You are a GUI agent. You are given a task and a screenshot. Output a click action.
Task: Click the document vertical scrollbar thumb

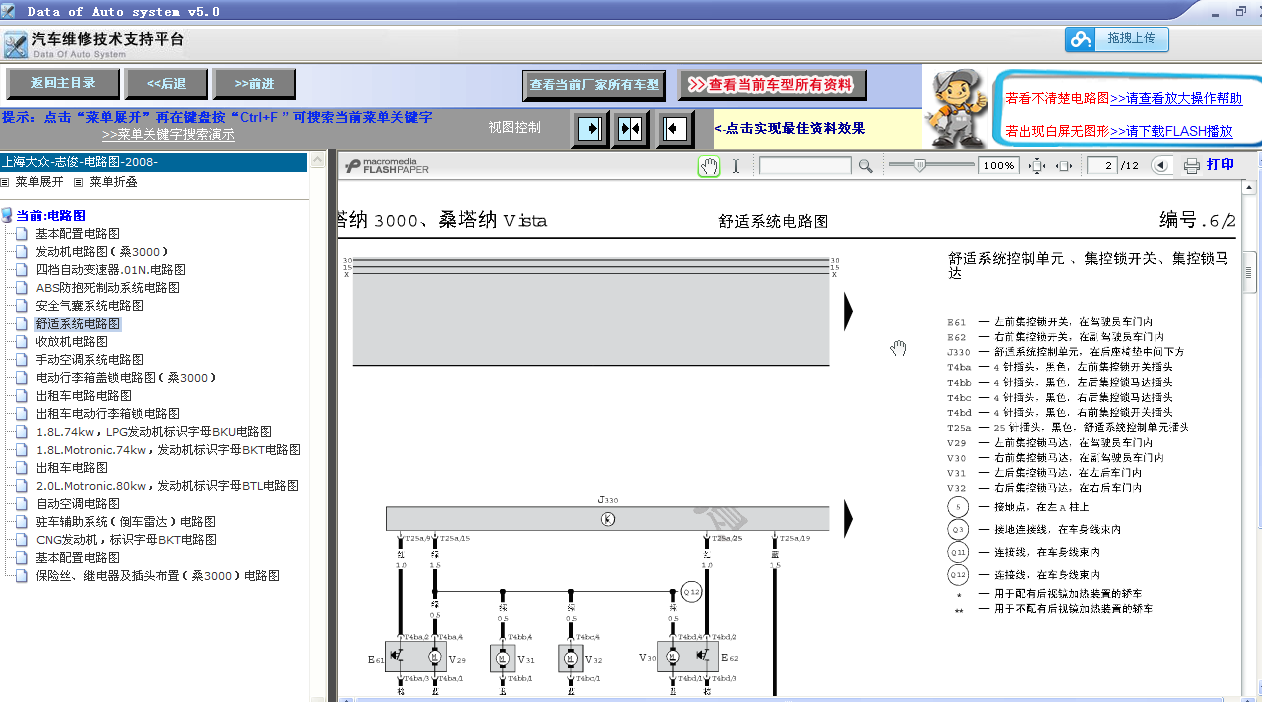point(1249,274)
